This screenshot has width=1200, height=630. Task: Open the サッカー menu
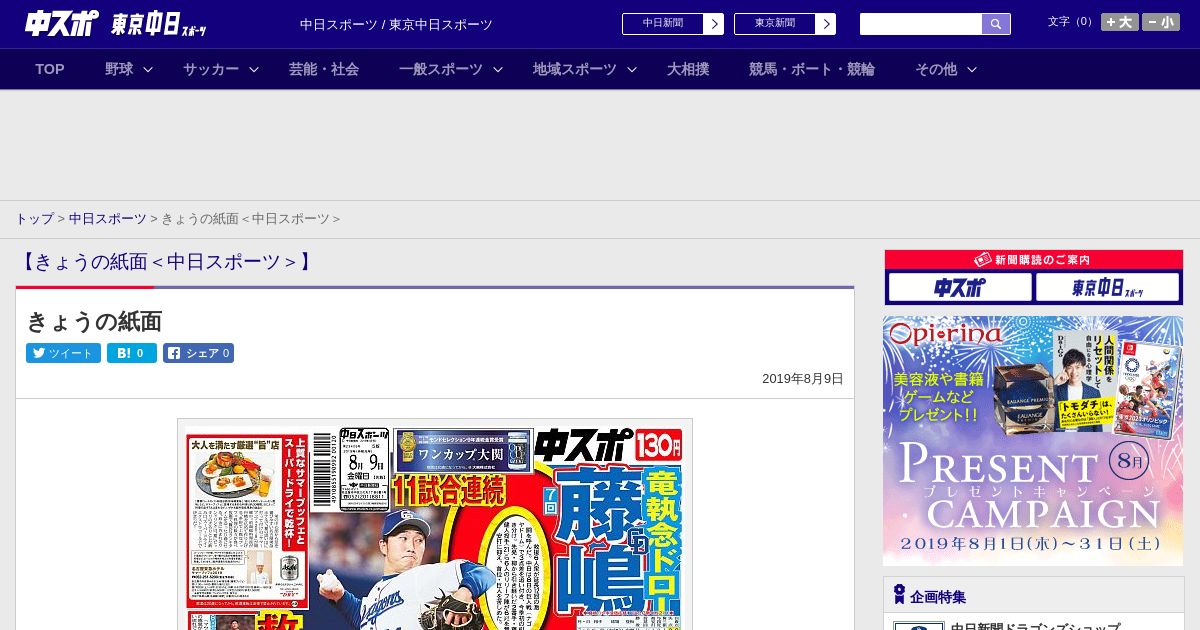point(211,69)
